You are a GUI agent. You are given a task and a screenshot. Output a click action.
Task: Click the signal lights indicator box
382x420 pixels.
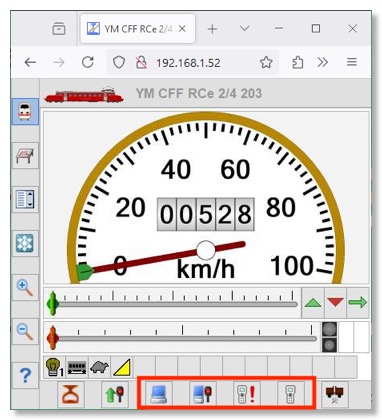point(329,337)
